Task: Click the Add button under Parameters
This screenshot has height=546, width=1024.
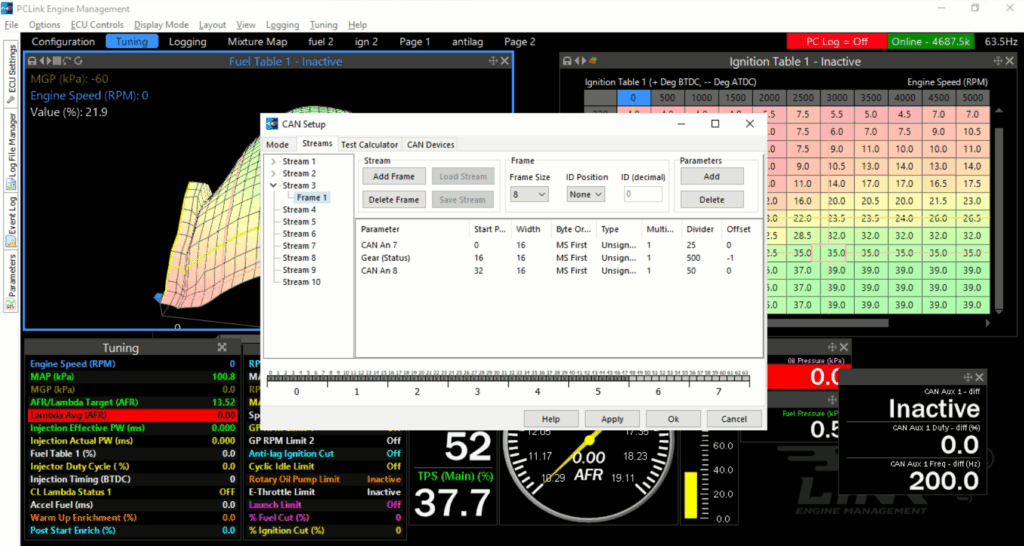Action: click(x=712, y=176)
